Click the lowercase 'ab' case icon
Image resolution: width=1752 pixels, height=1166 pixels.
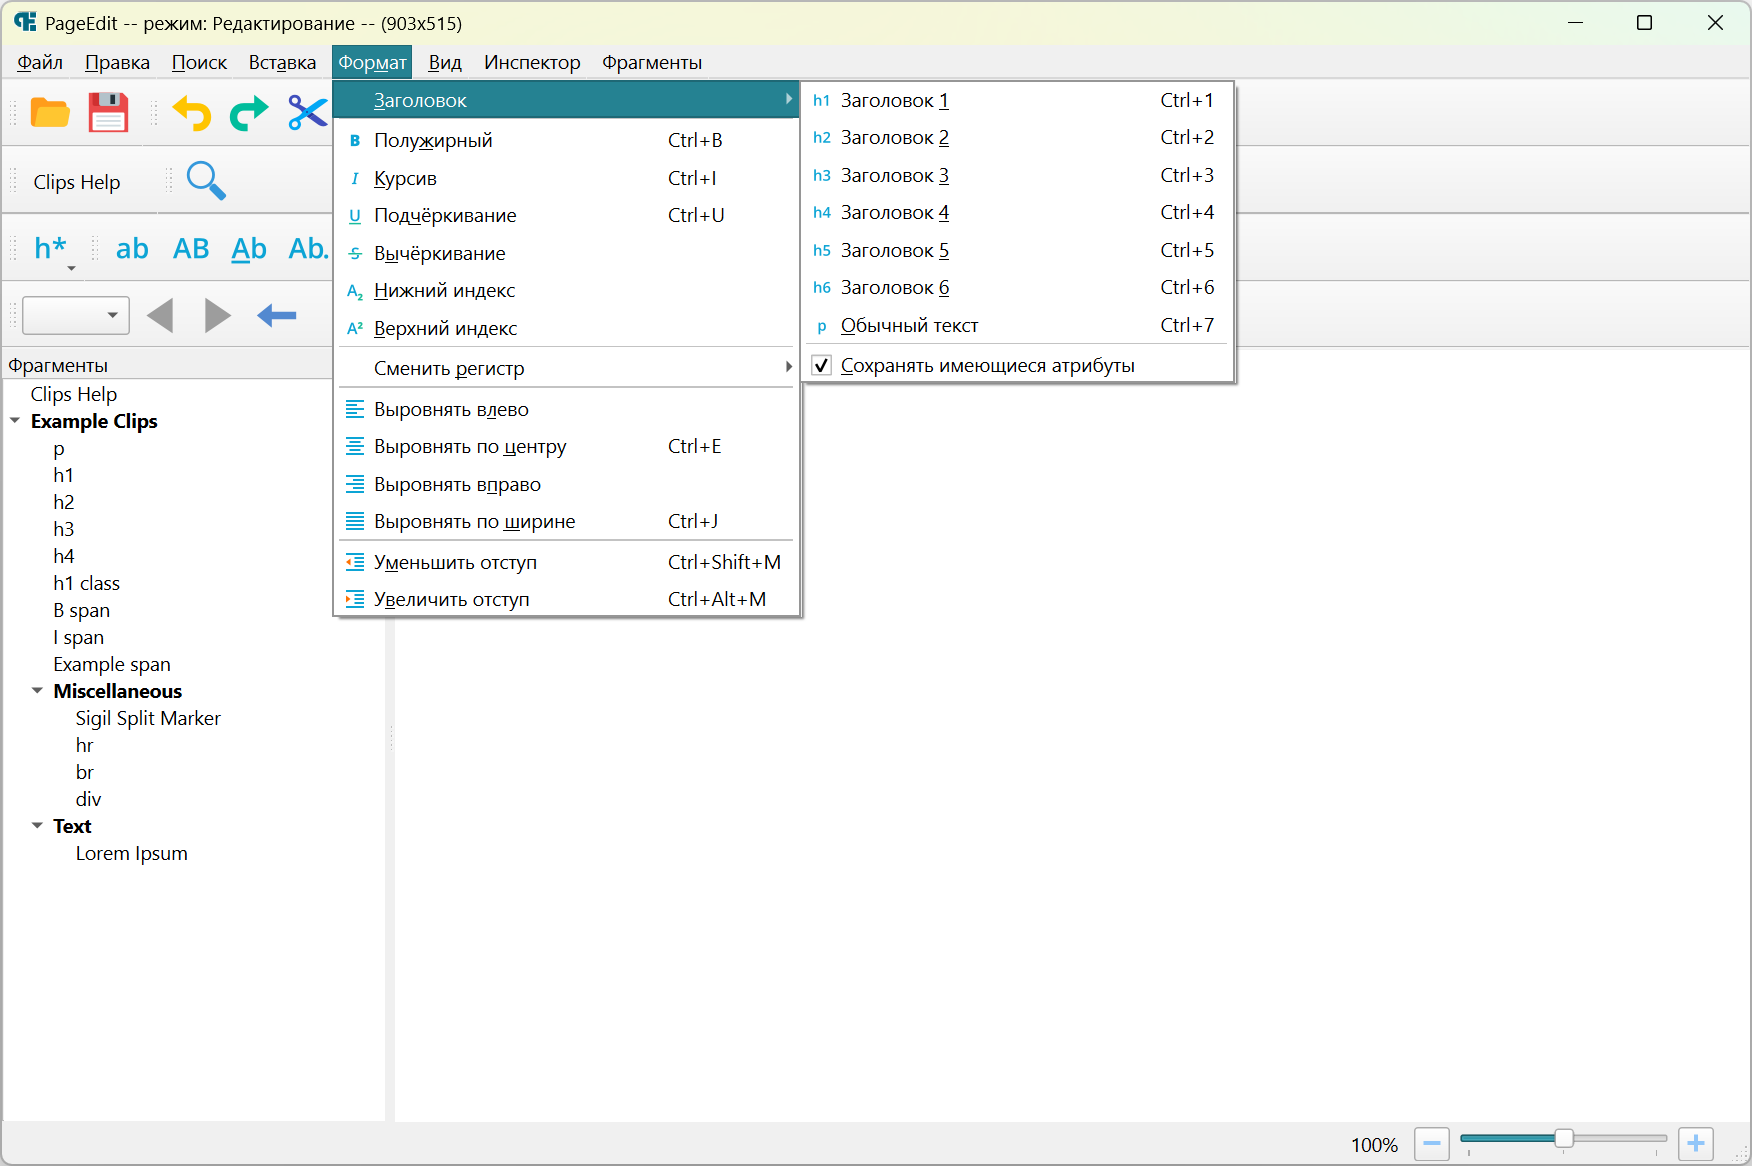[x=132, y=248]
